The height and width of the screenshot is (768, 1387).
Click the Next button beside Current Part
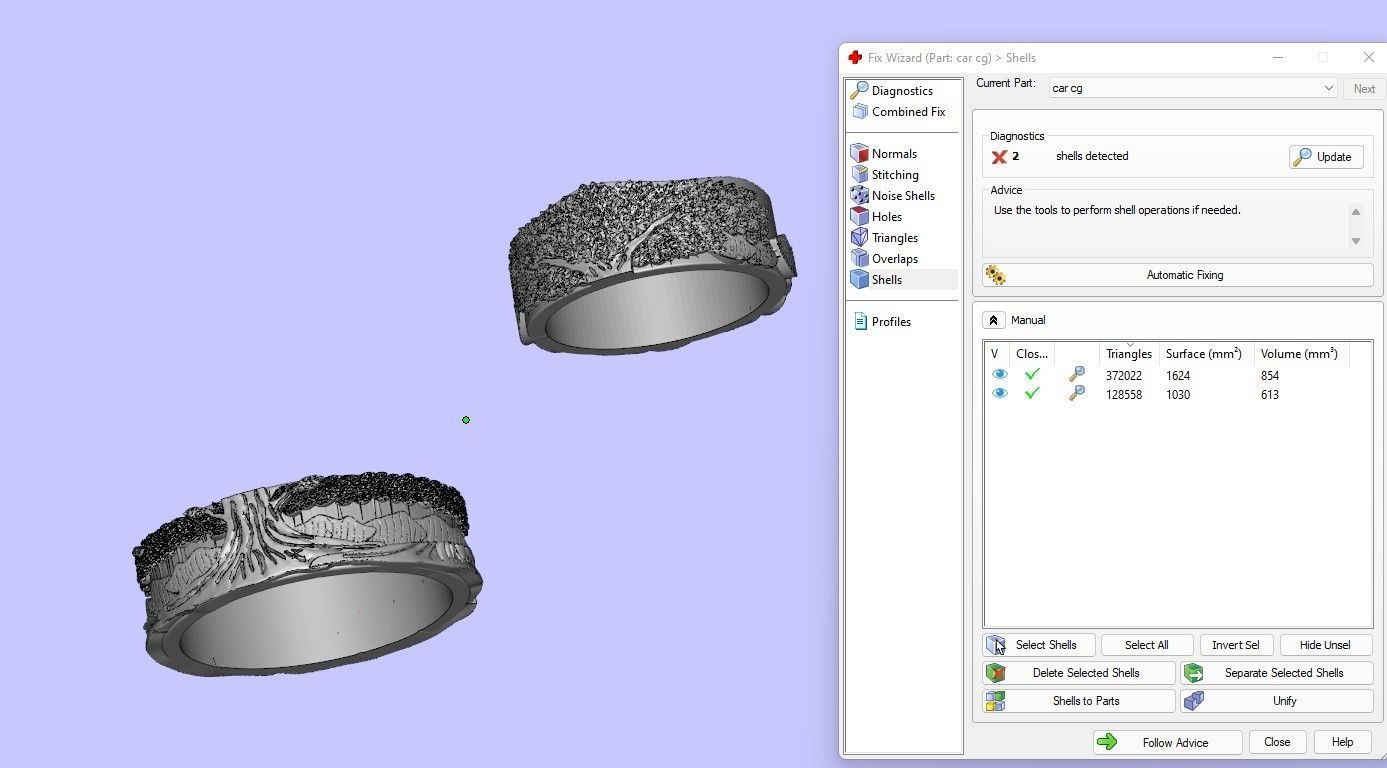click(x=1364, y=88)
